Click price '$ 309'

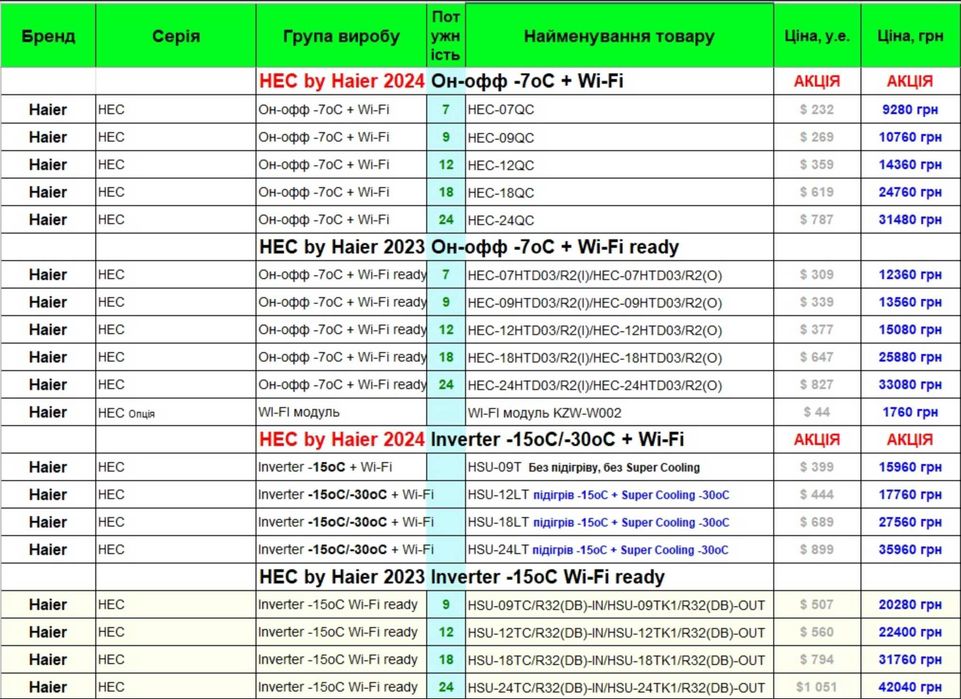click(817, 275)
